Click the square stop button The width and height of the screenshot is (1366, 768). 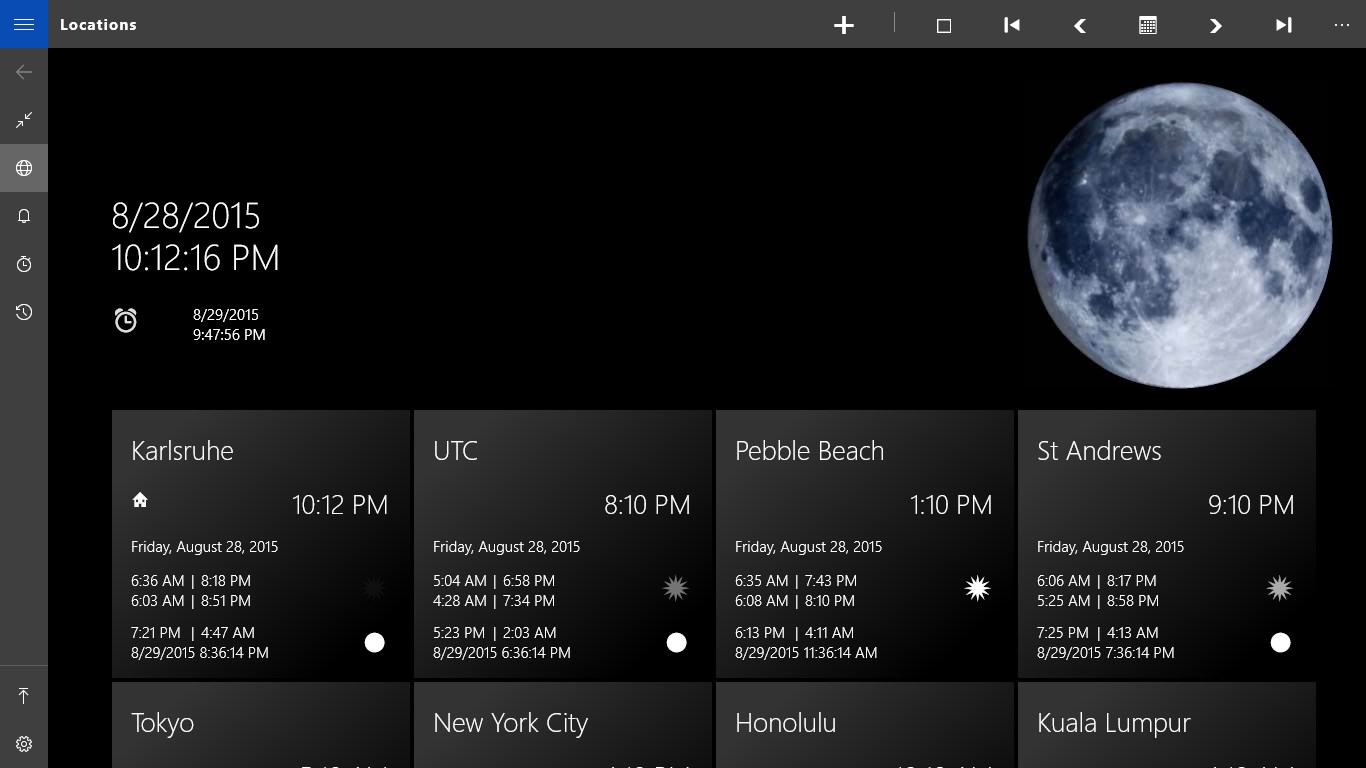943,25
